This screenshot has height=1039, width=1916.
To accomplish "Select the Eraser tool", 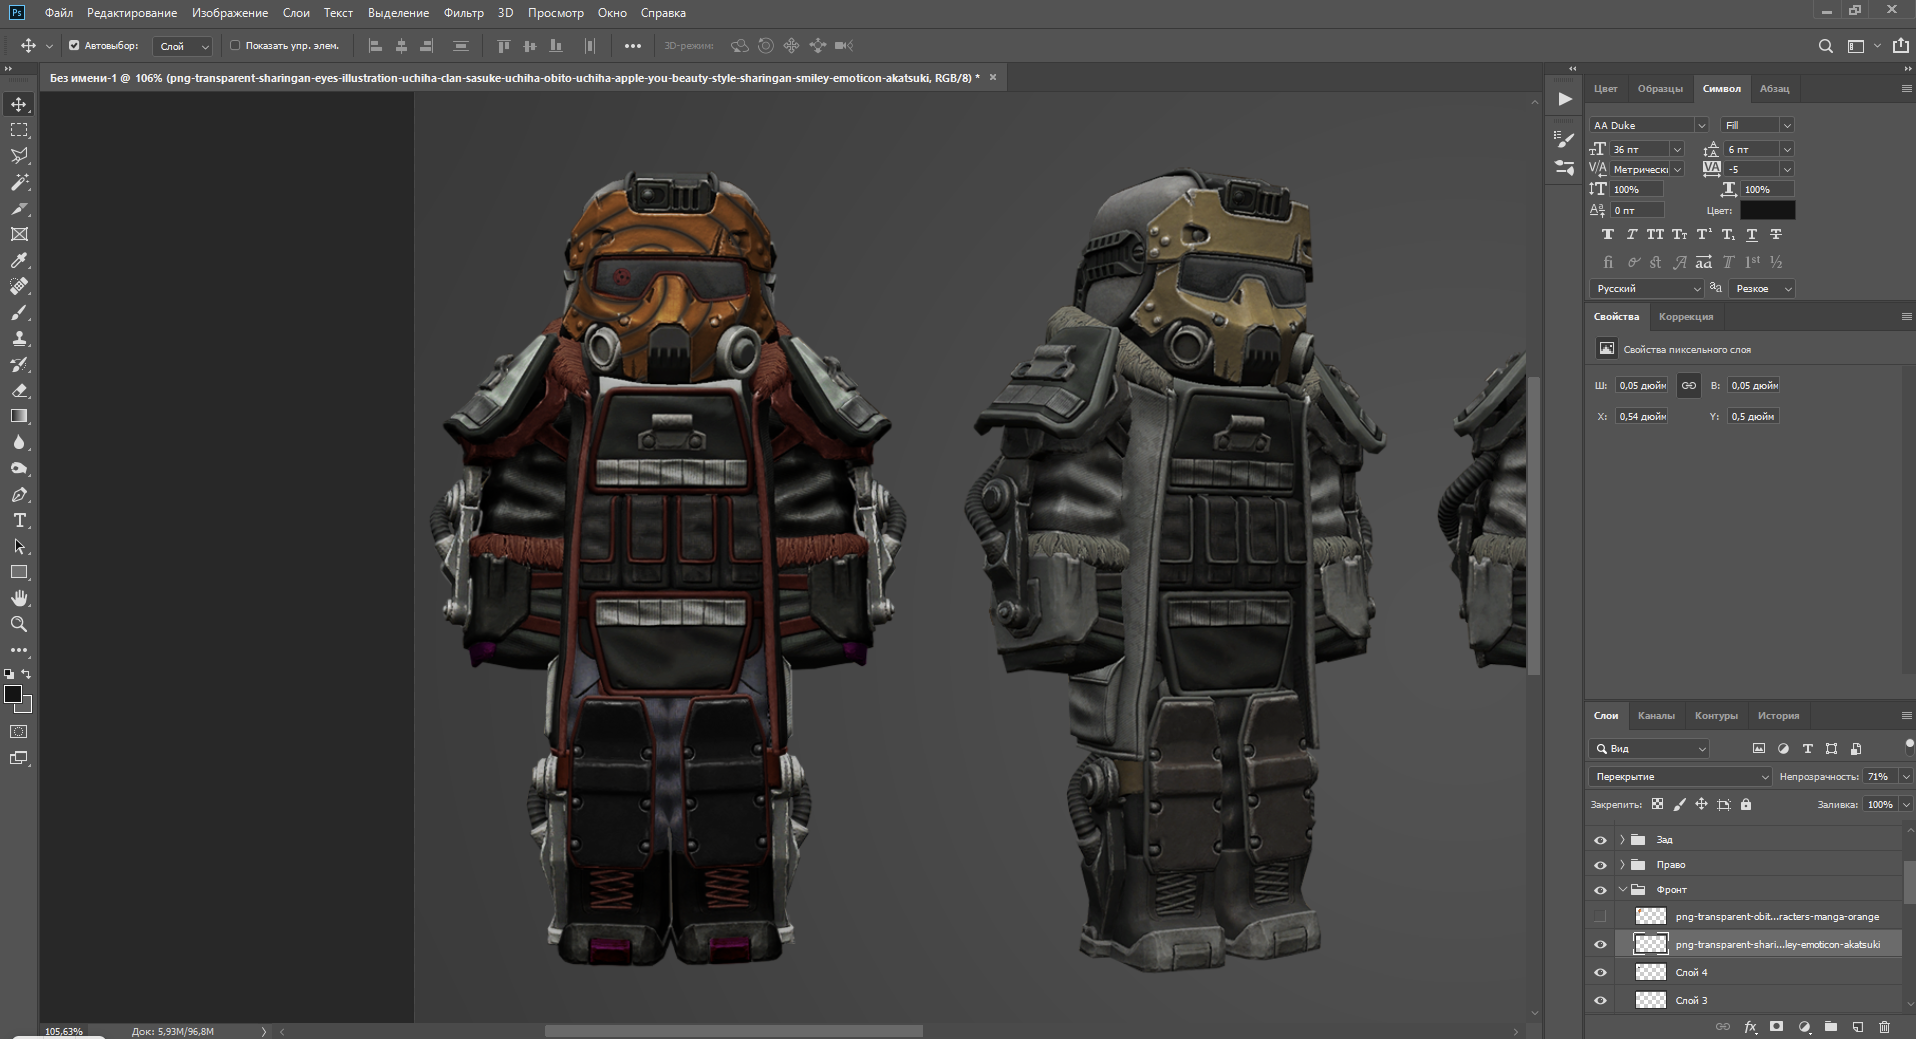I will click(19, 390).
